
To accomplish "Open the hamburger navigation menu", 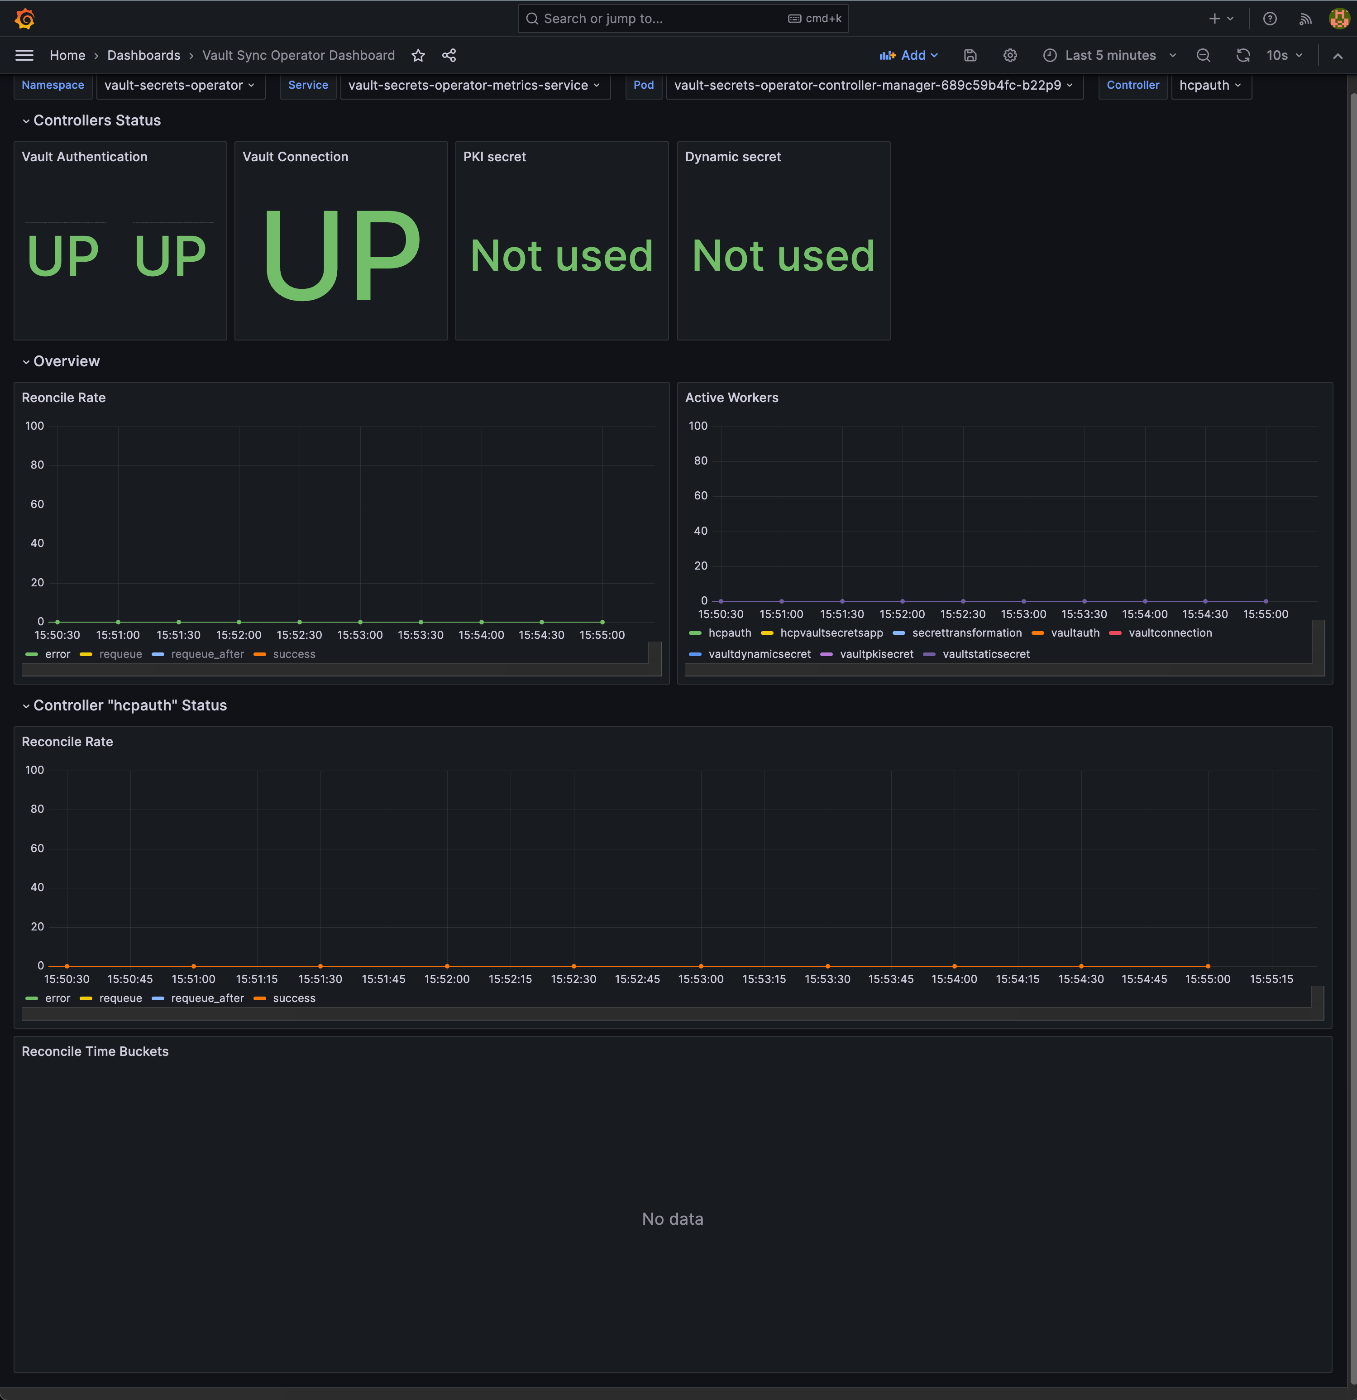I will 25,55.
